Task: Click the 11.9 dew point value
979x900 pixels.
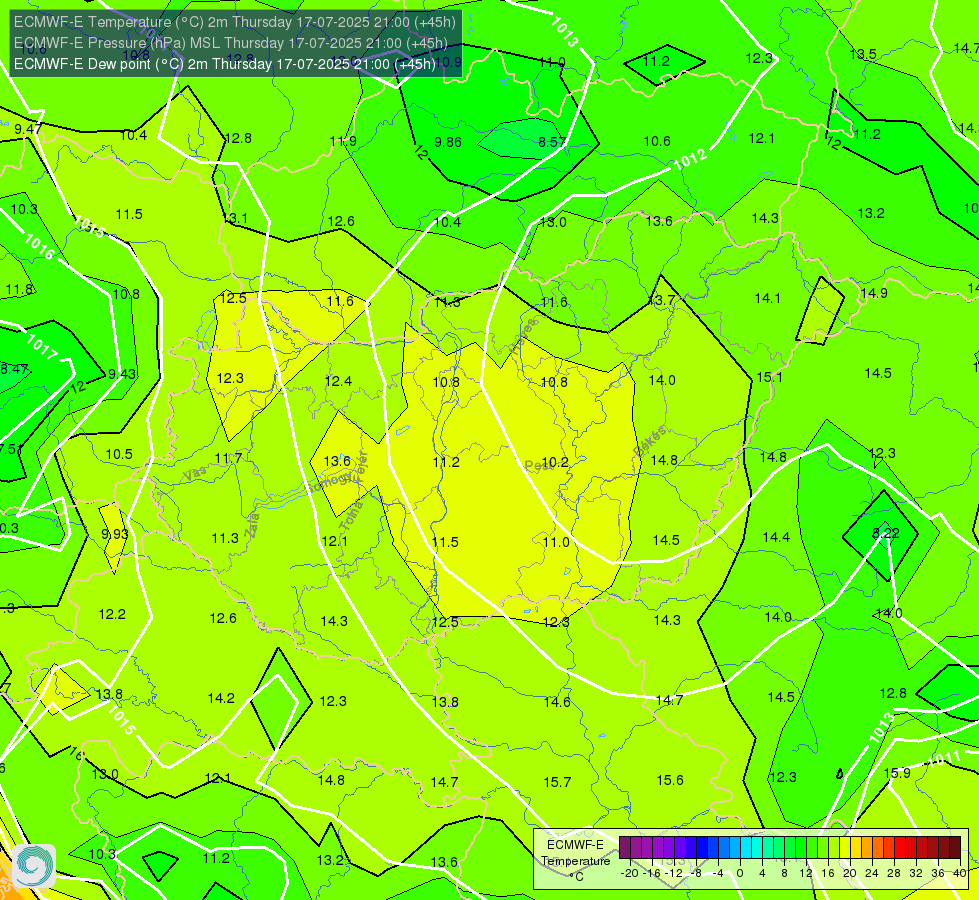Action: (343, 141)
